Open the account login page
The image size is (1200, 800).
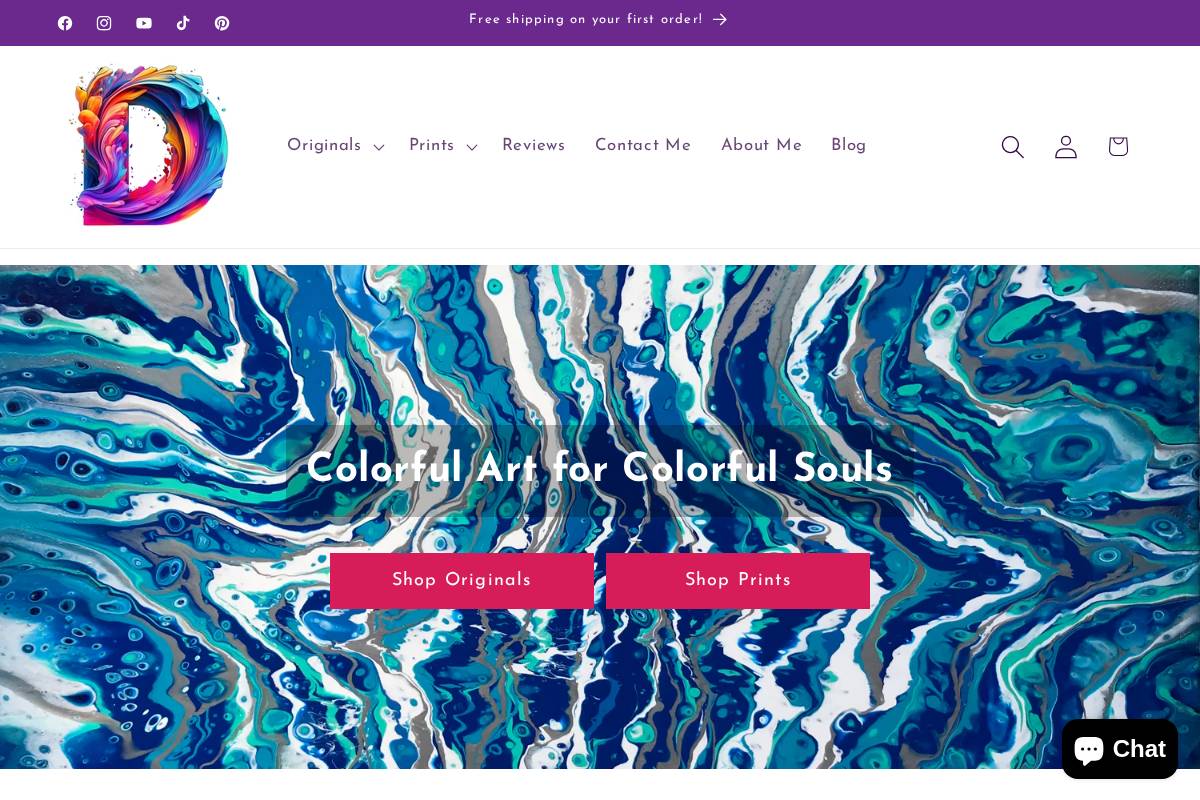pos(1065,146)
